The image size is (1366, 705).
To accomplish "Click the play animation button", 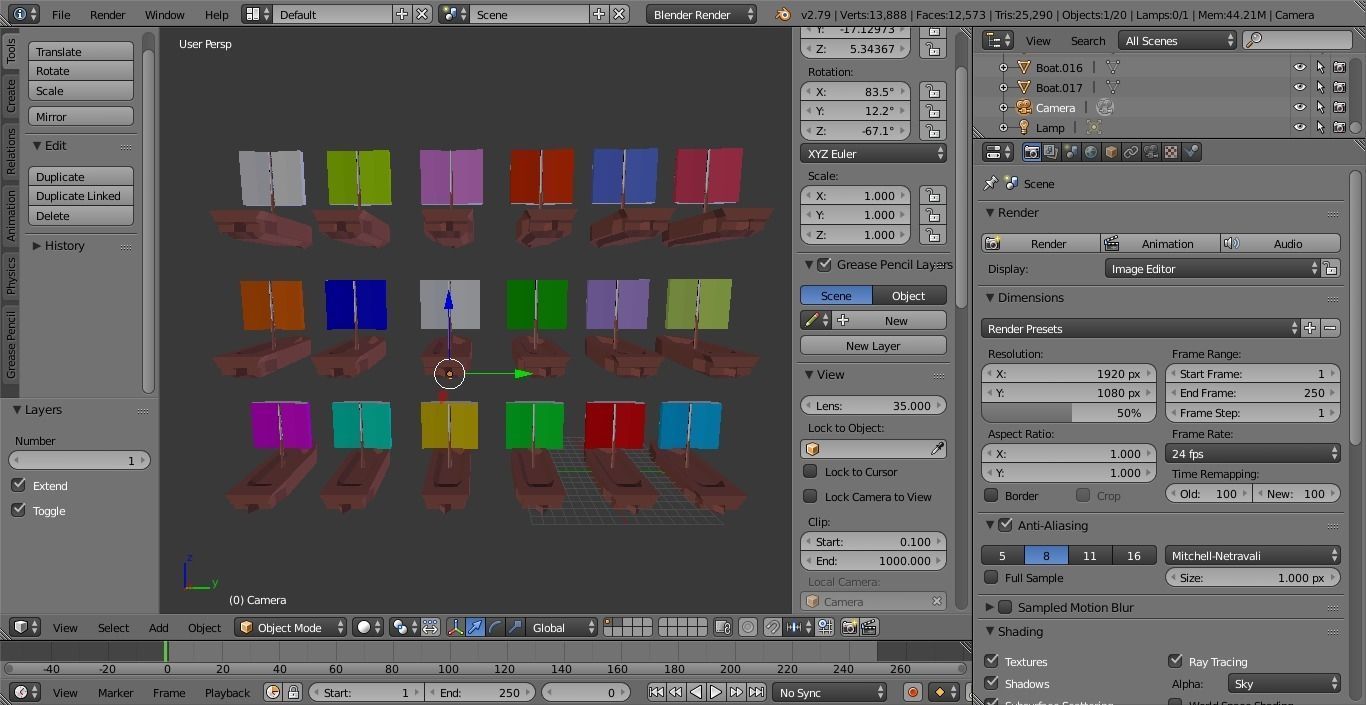I will (x=716, y=692).
